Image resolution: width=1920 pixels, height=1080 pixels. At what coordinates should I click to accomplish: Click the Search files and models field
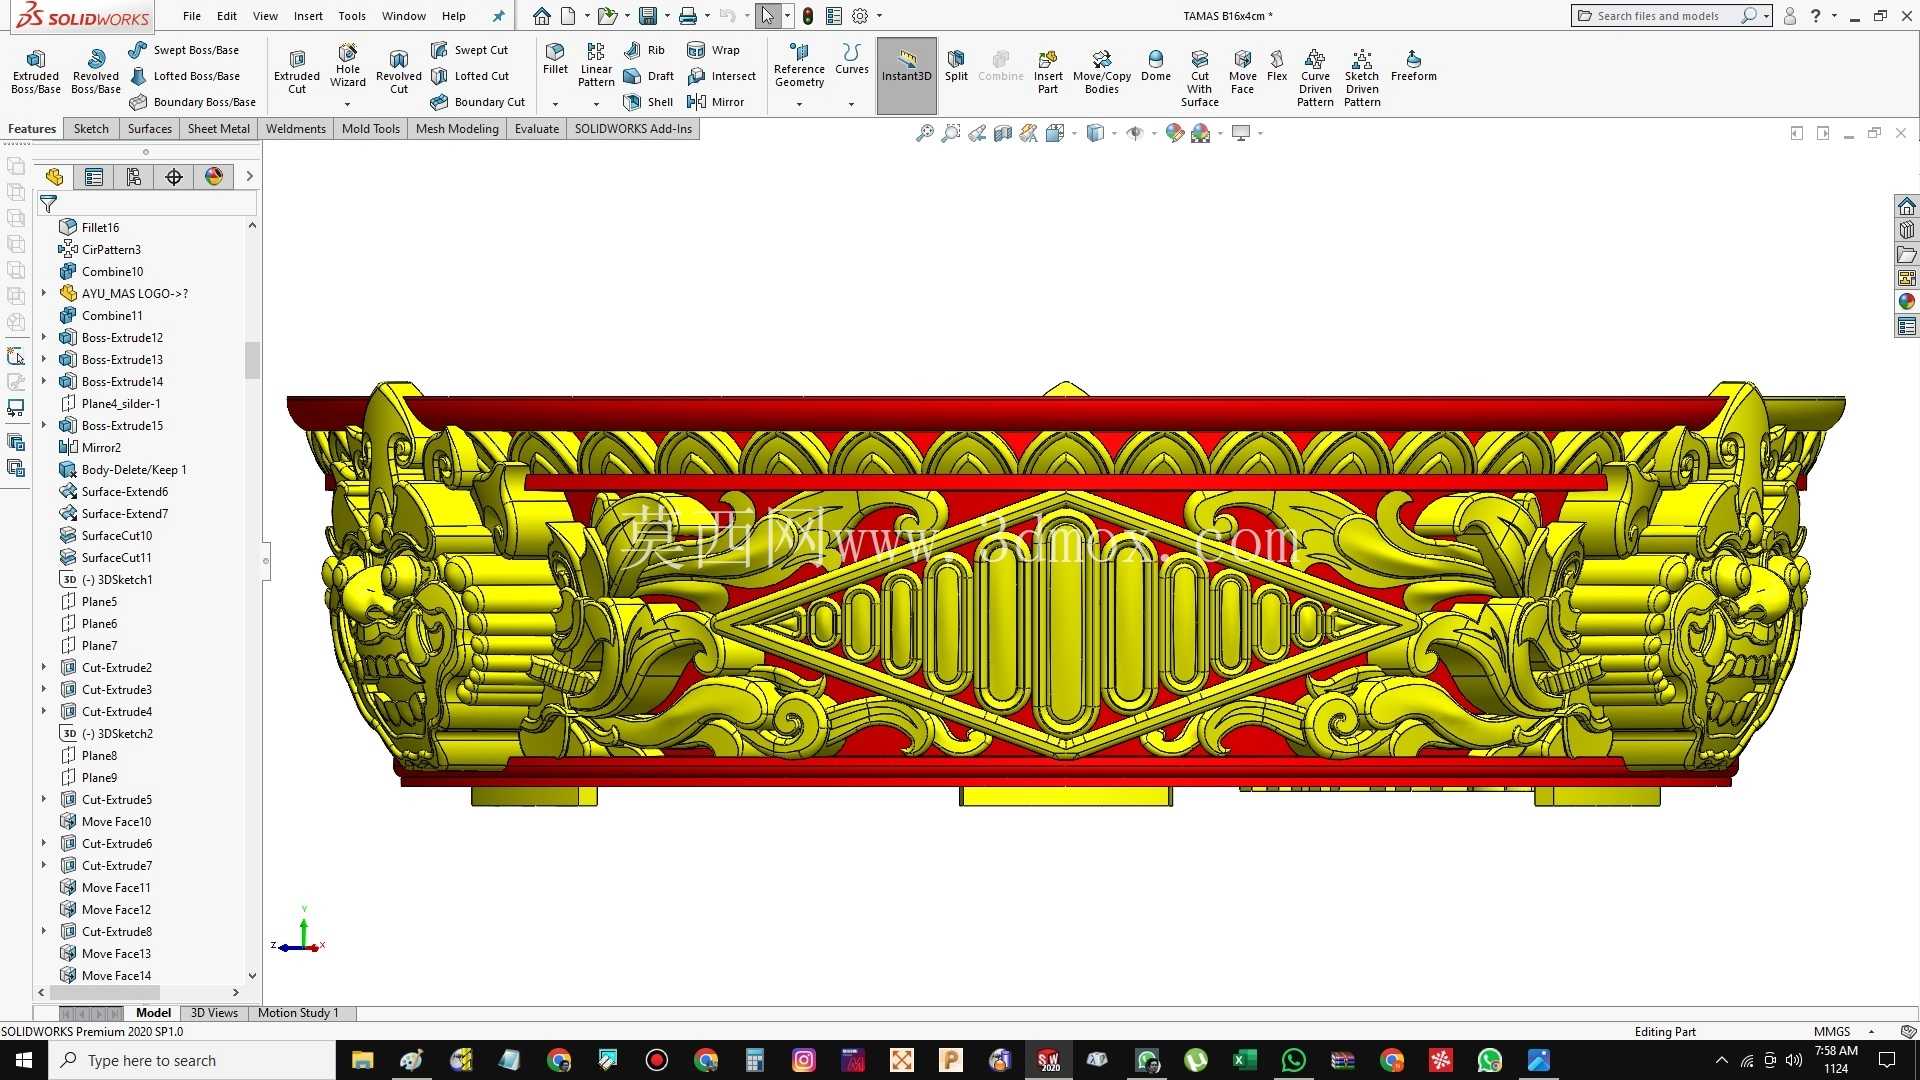pos(1658,16)
